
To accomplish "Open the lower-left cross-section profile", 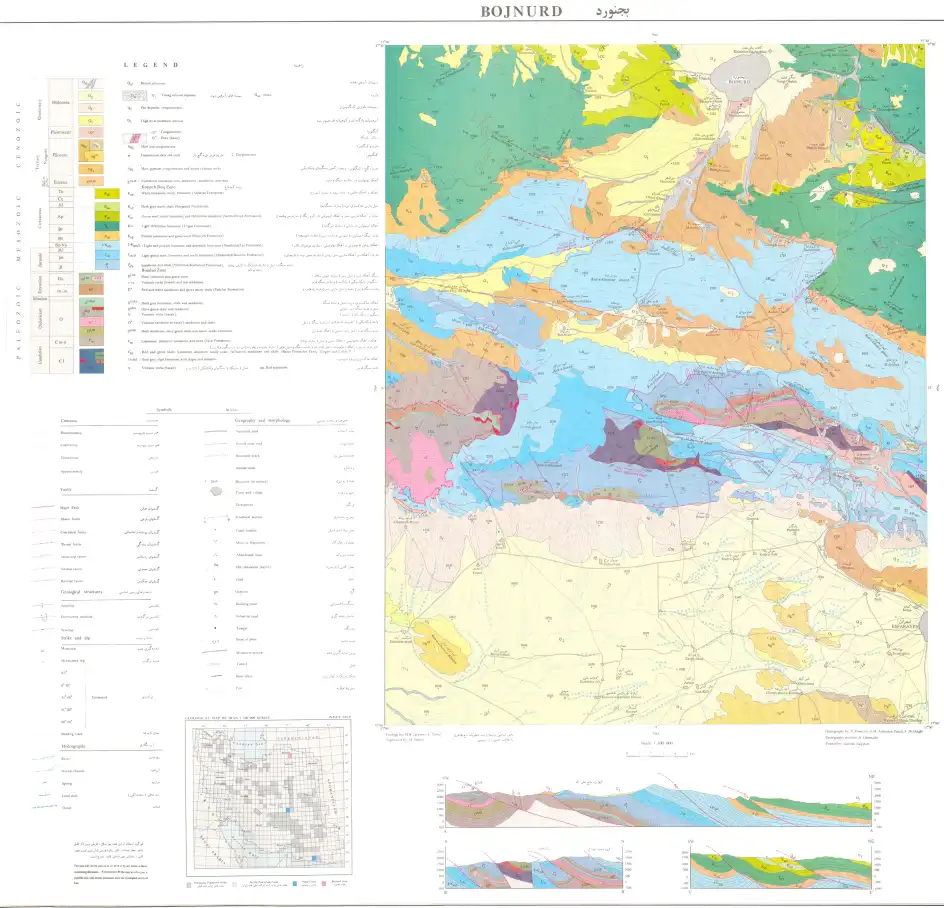I will (x=534, y=866).
